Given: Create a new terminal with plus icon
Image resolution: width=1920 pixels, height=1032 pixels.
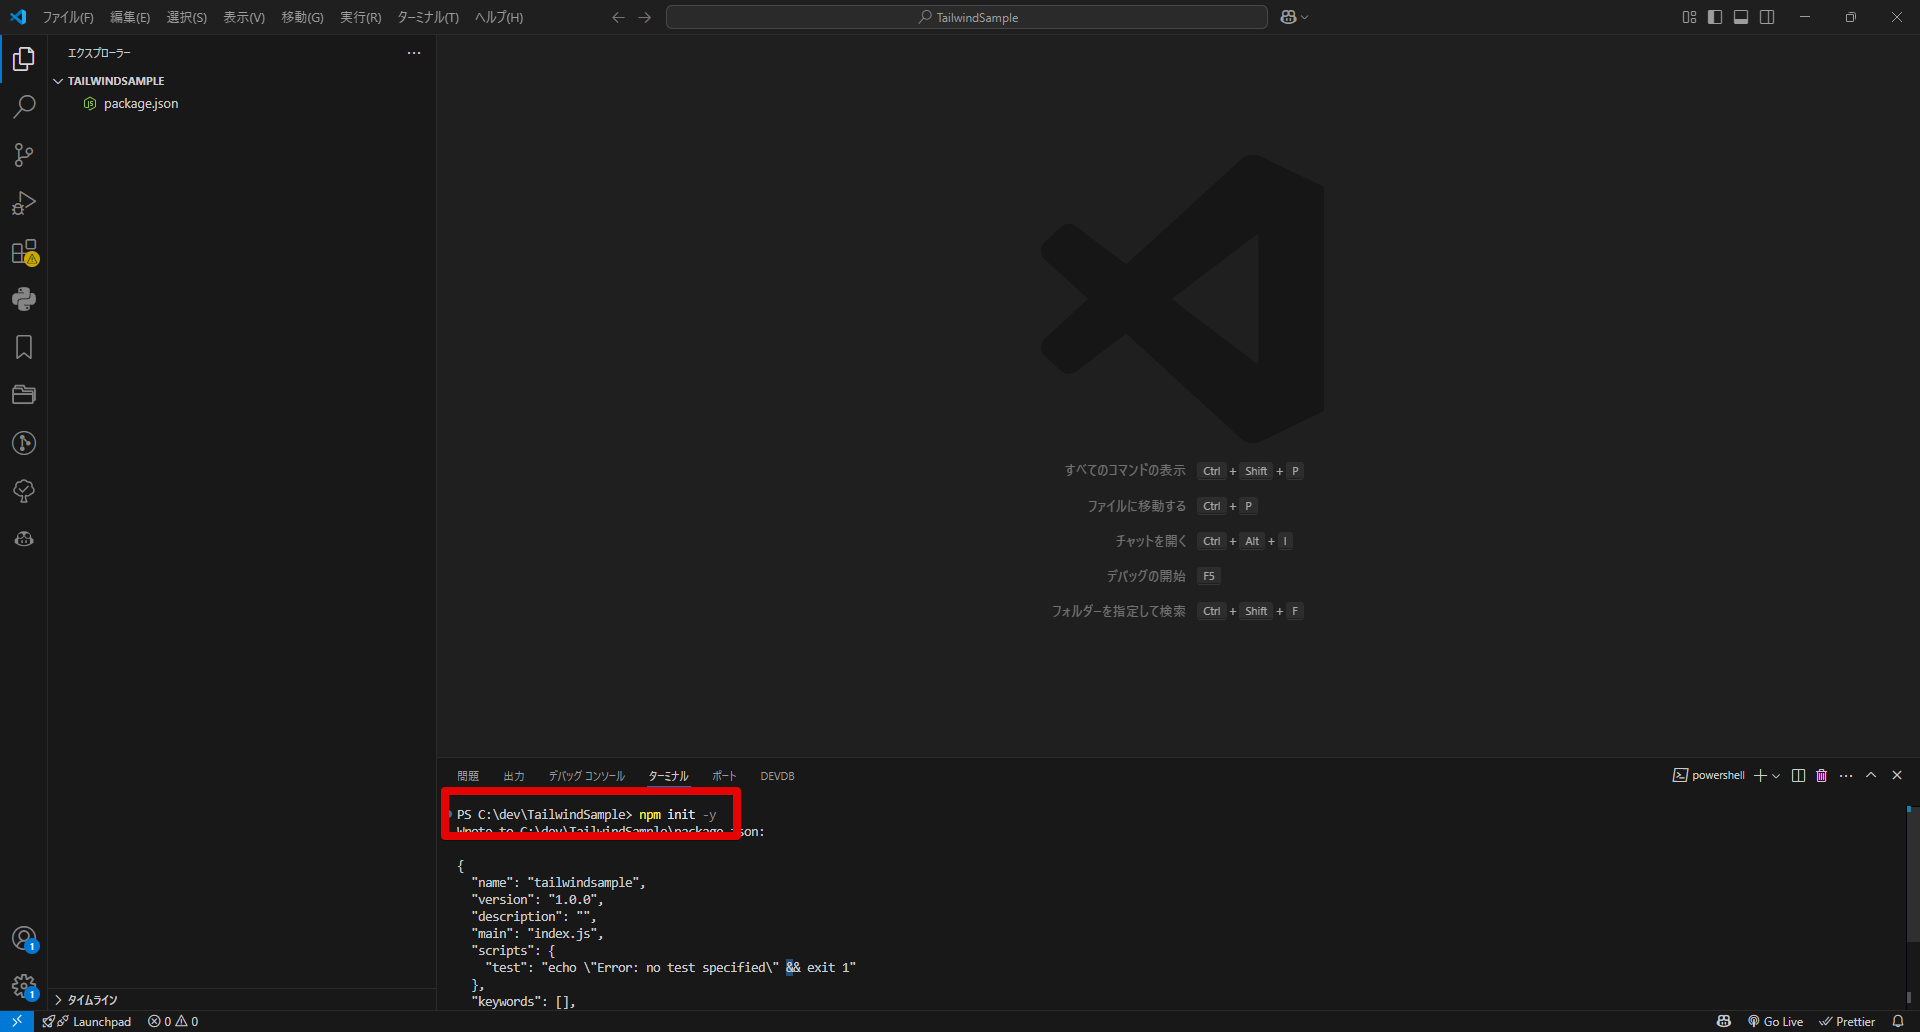Looking at the screenshot, I should coord(1761,776).
